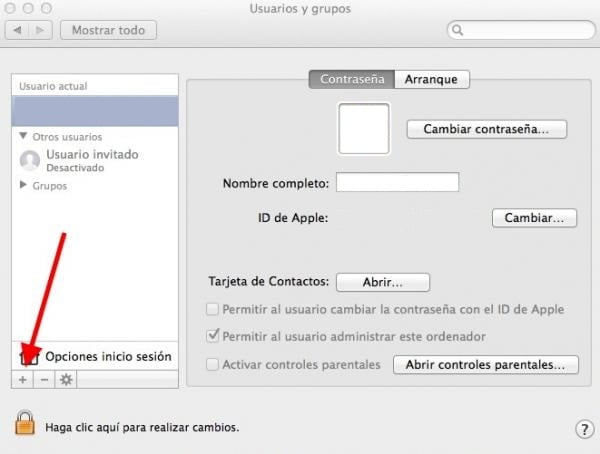Switch to the Arranque tab
Screen dimensions: 600x454
(x=431, y=79)
